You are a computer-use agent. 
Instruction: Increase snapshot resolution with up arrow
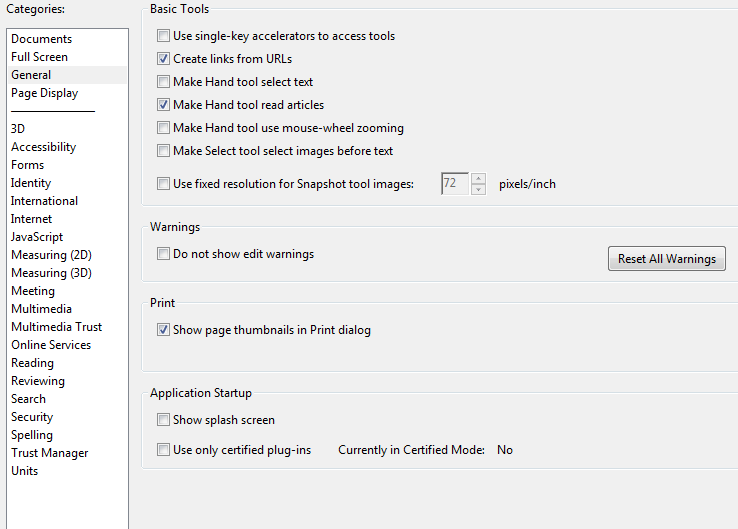(x=479, y=179)
